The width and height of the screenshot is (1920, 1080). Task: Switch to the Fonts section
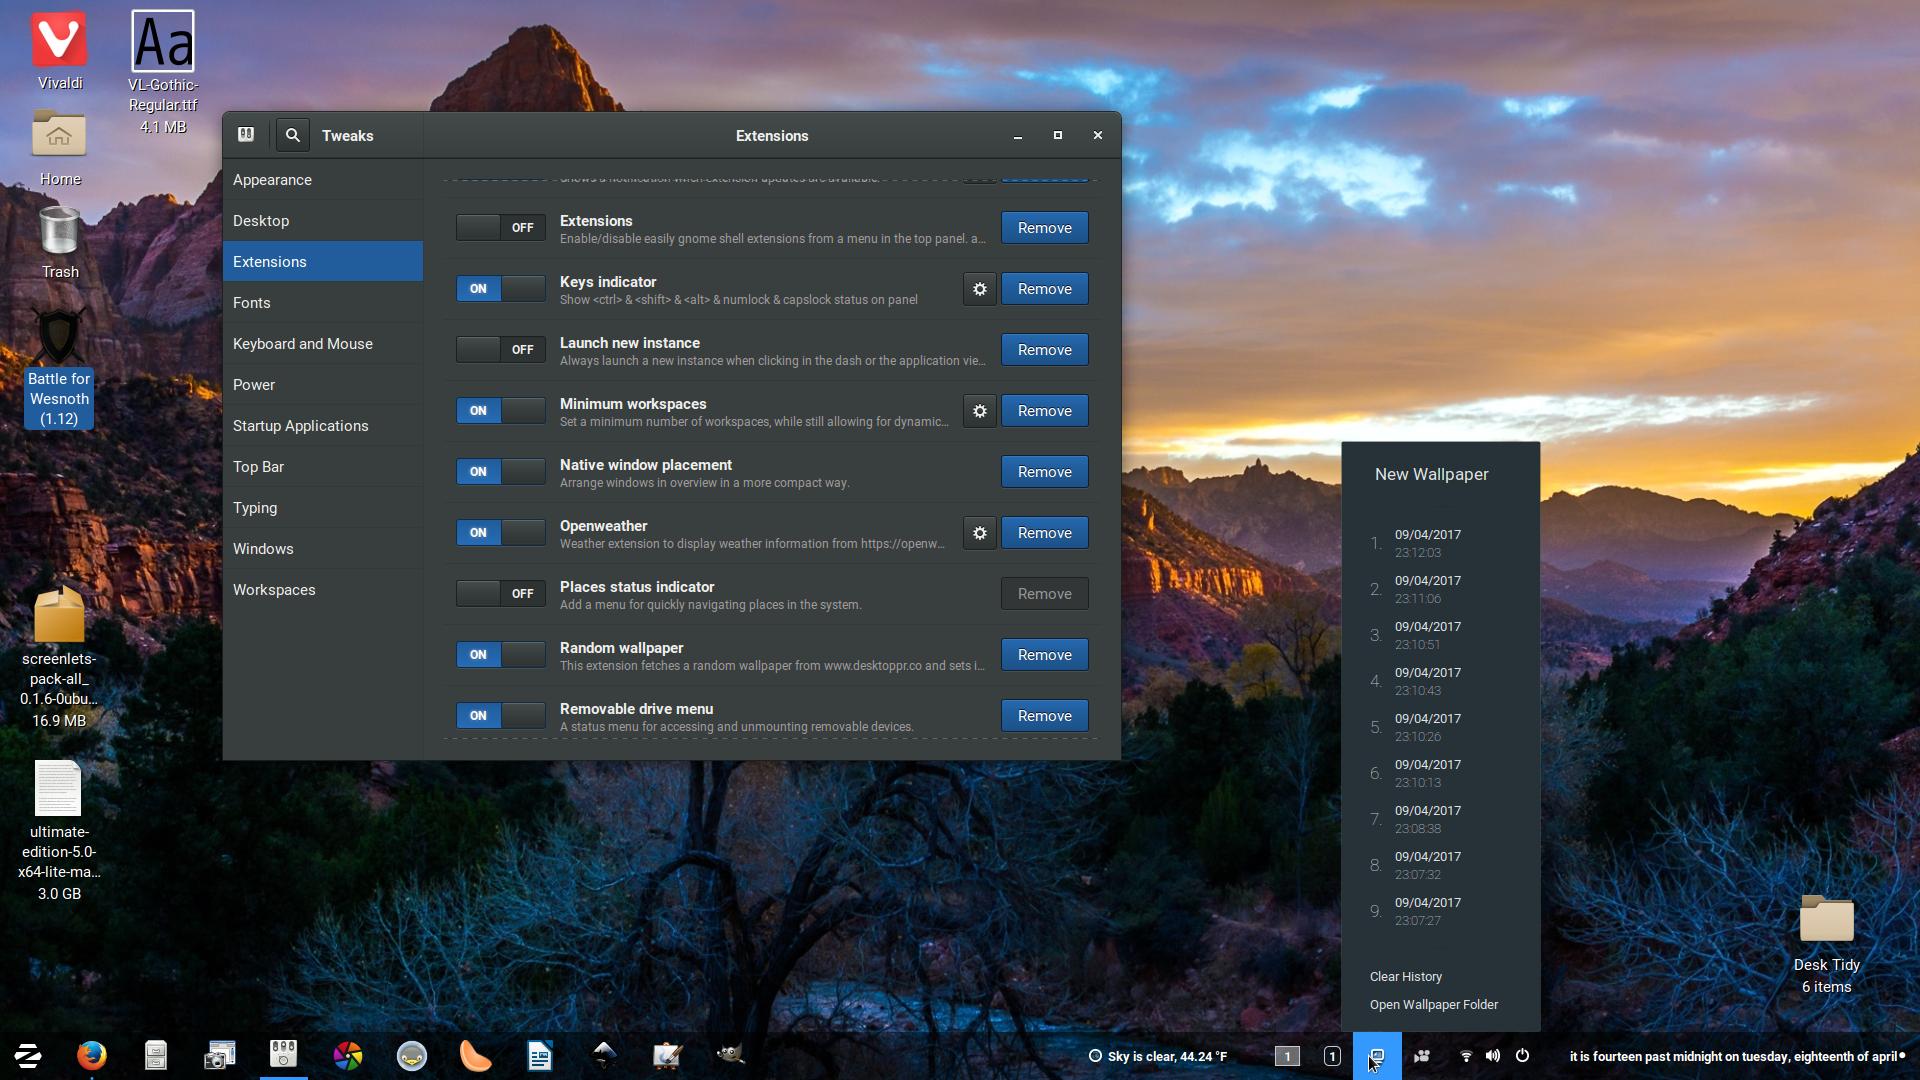252,303
